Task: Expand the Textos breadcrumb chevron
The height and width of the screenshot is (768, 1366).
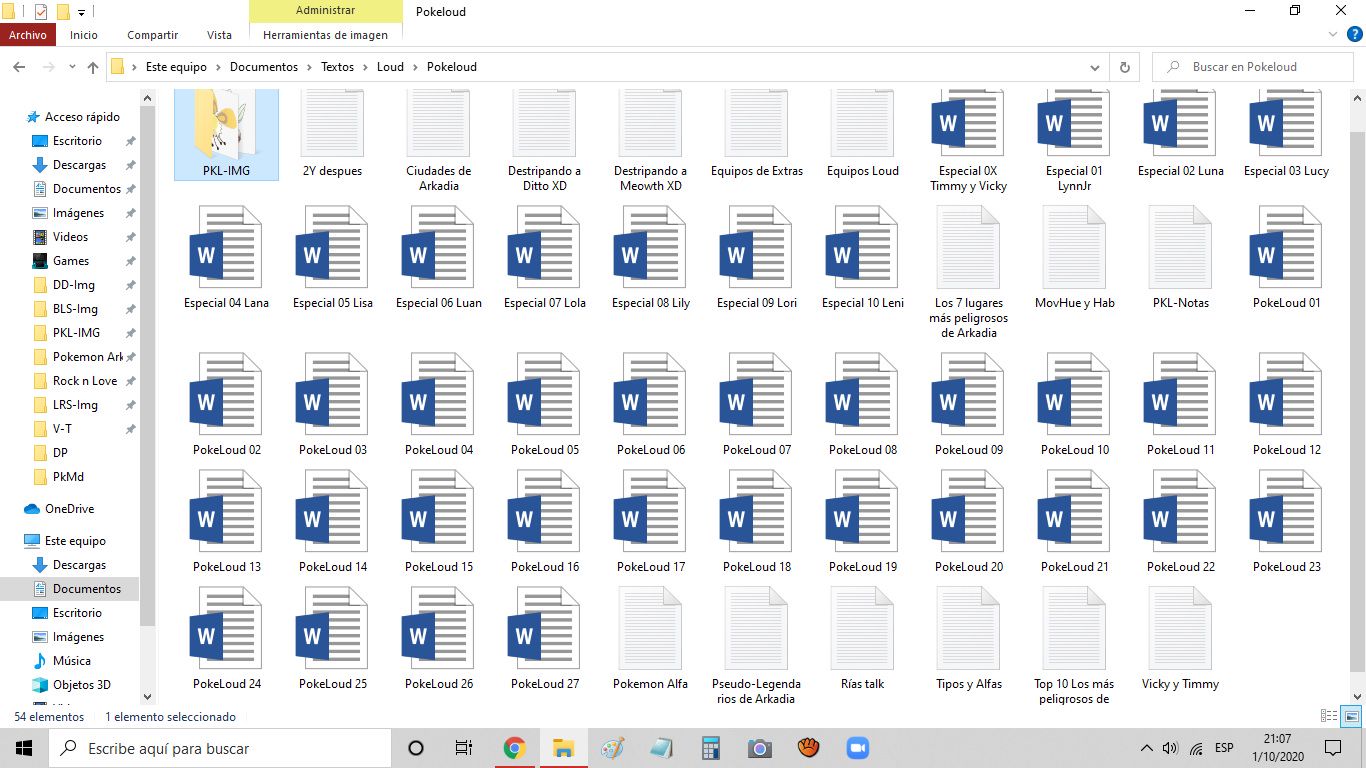Action: coord(365,67)
